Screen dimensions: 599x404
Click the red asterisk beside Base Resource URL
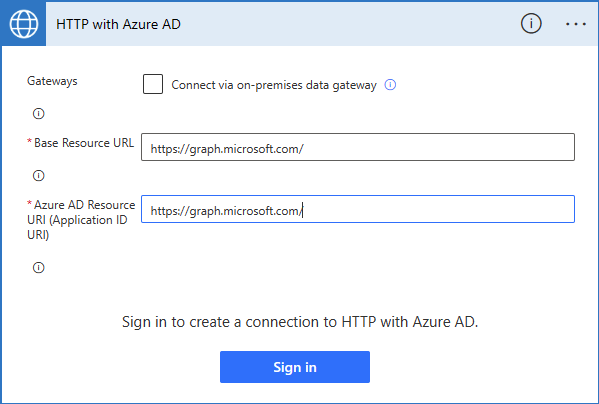click(29, 141)
